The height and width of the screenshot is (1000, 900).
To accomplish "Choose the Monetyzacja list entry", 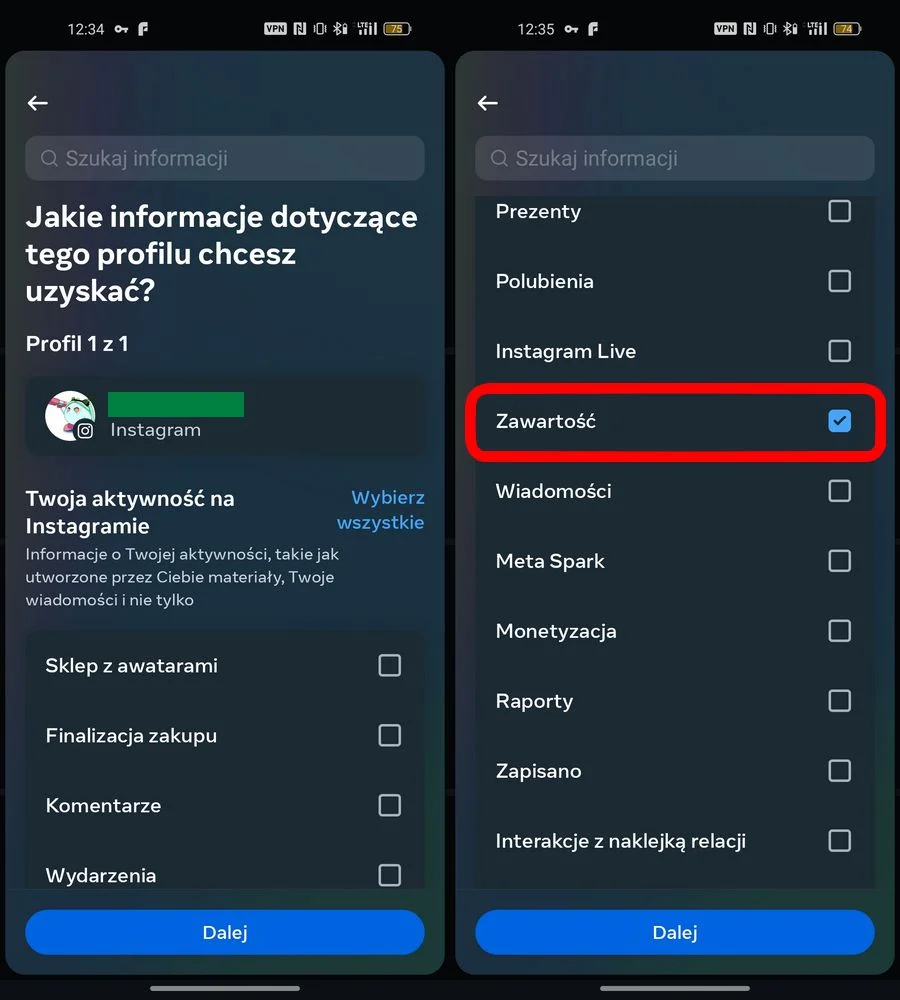I will tap(674, 631).
